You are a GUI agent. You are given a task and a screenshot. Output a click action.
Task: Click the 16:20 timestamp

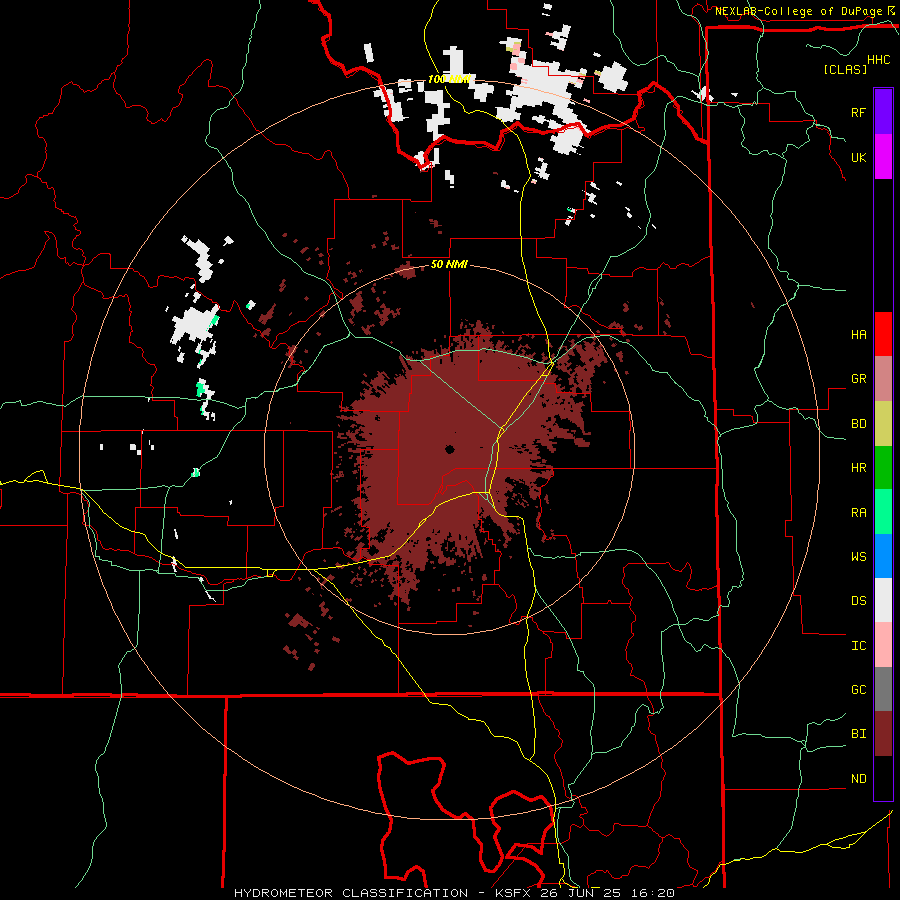tap(654, 893)
